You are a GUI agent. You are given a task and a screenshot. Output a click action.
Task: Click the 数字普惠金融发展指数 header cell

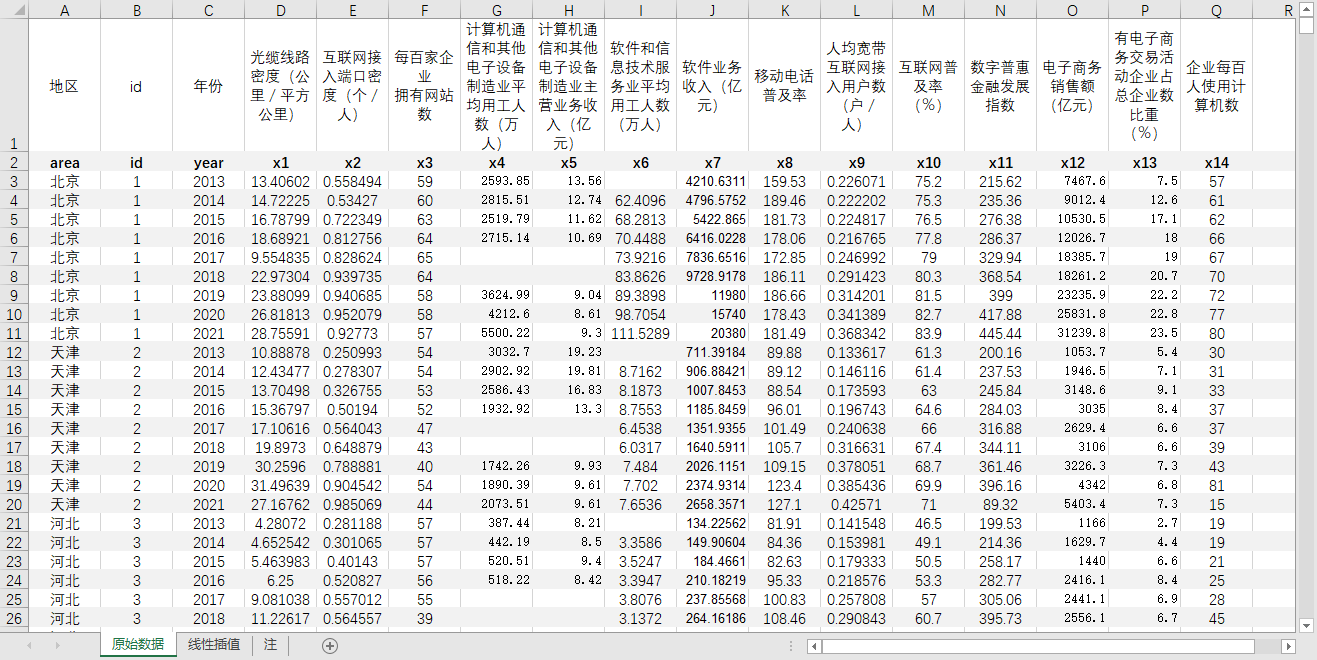[x=1001, y=86]
